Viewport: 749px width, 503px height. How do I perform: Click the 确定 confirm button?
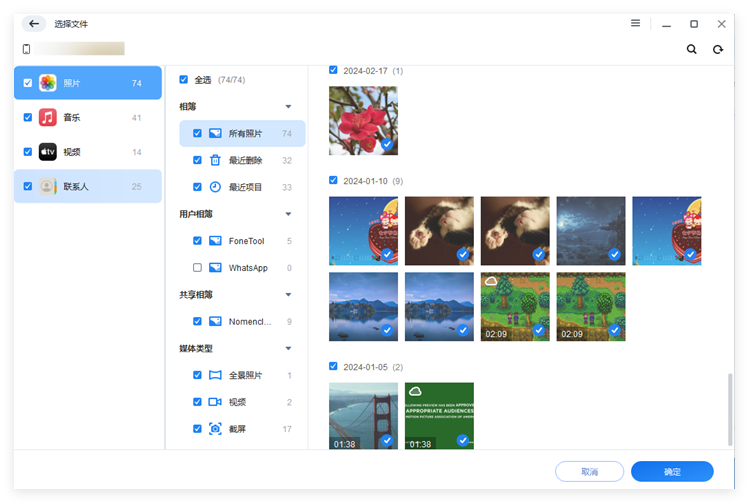pos(672,472)
